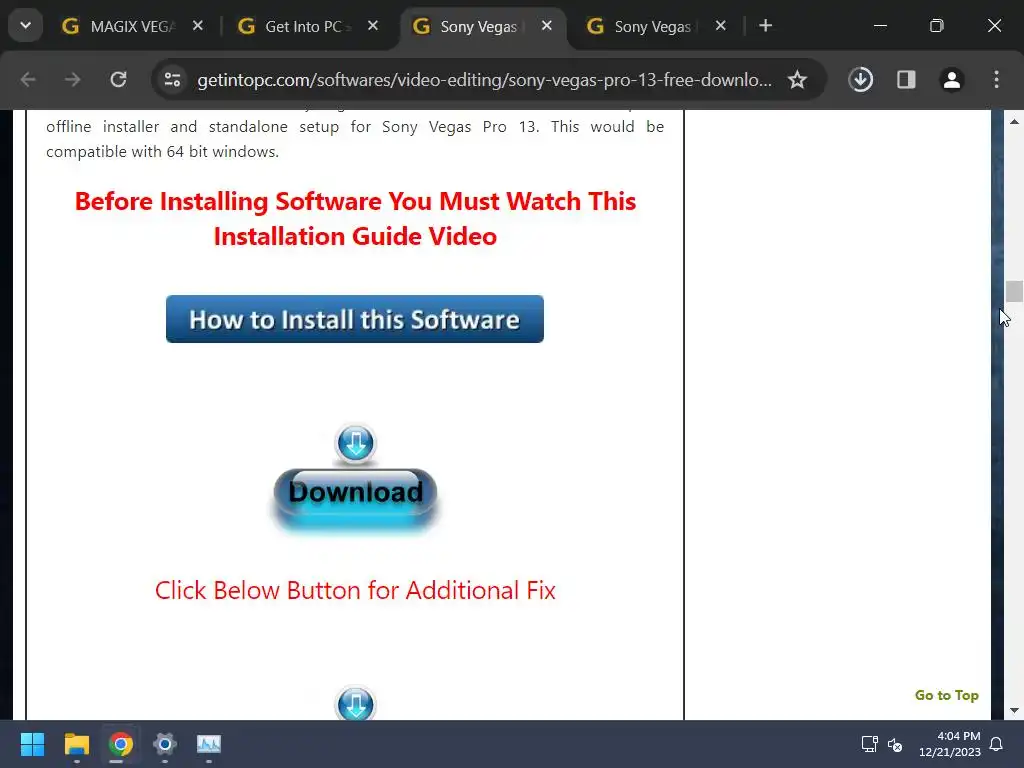Viewport: 1024px width, 768px height.
Task: Toggle the Chrome side panel
Action: (x=906, y=80)
